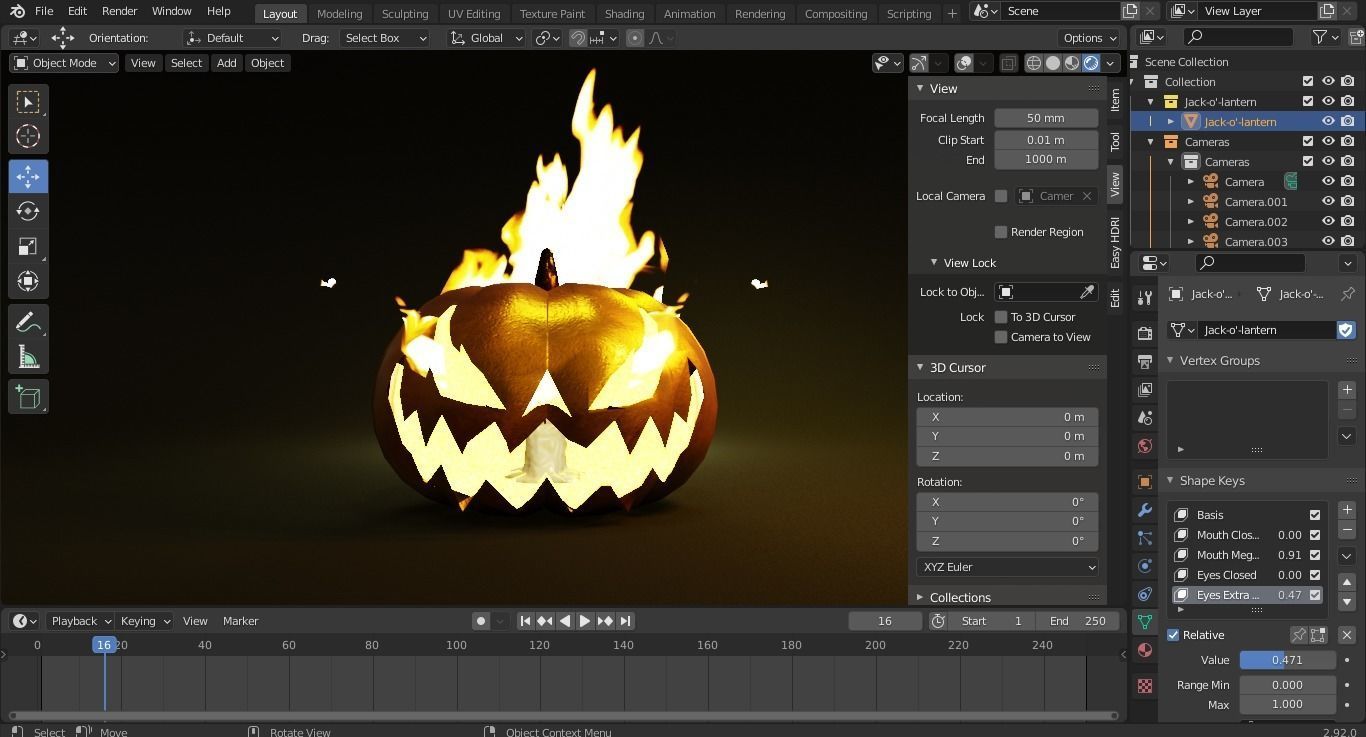
Task: Open Keying popover
Action: (x=145, y=621)
